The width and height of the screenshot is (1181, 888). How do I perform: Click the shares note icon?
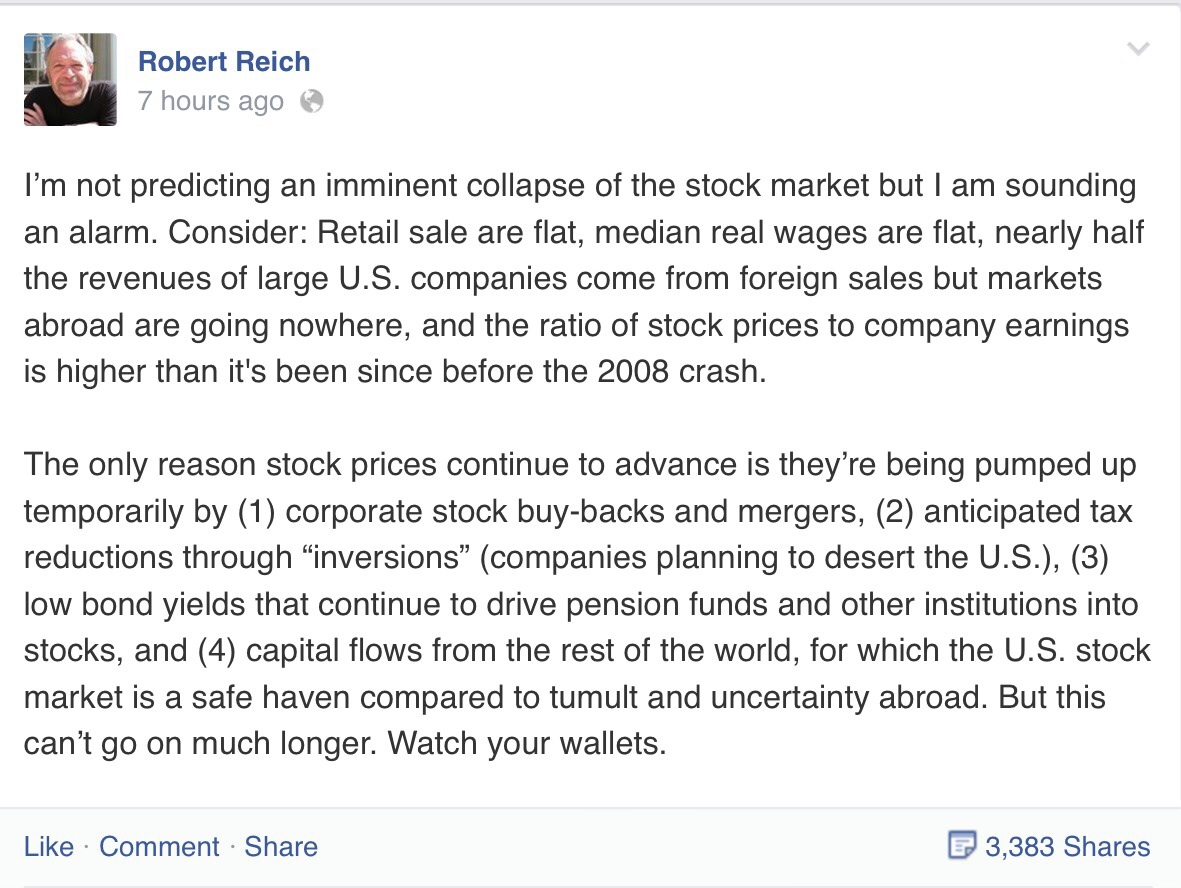pos(960,846)
